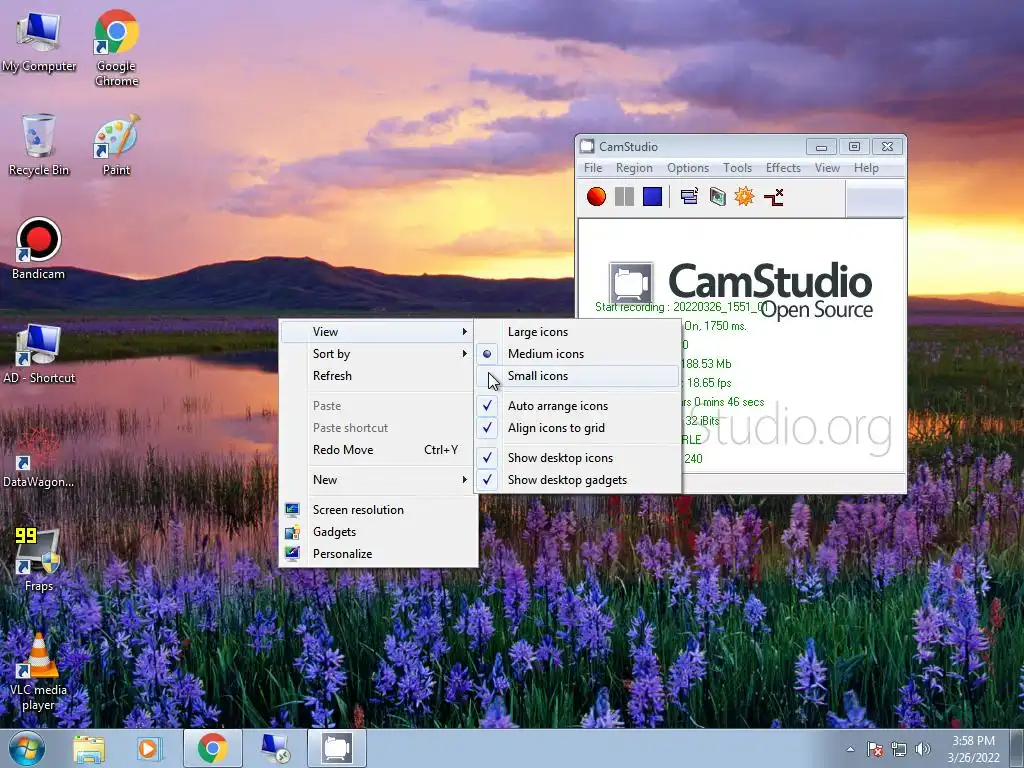Click the '188.53 Mb' value in CamStudio

pos(707,364)
